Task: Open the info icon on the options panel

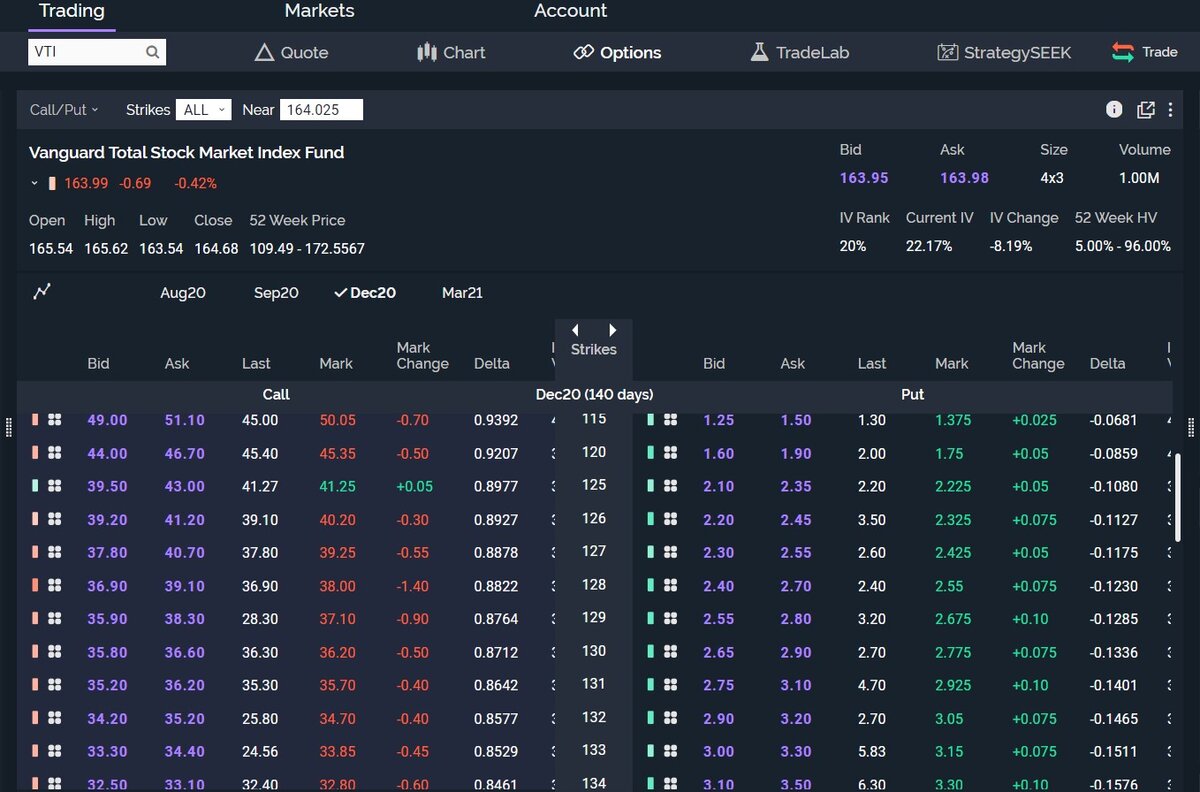Action: click(x=1114, y=109)
